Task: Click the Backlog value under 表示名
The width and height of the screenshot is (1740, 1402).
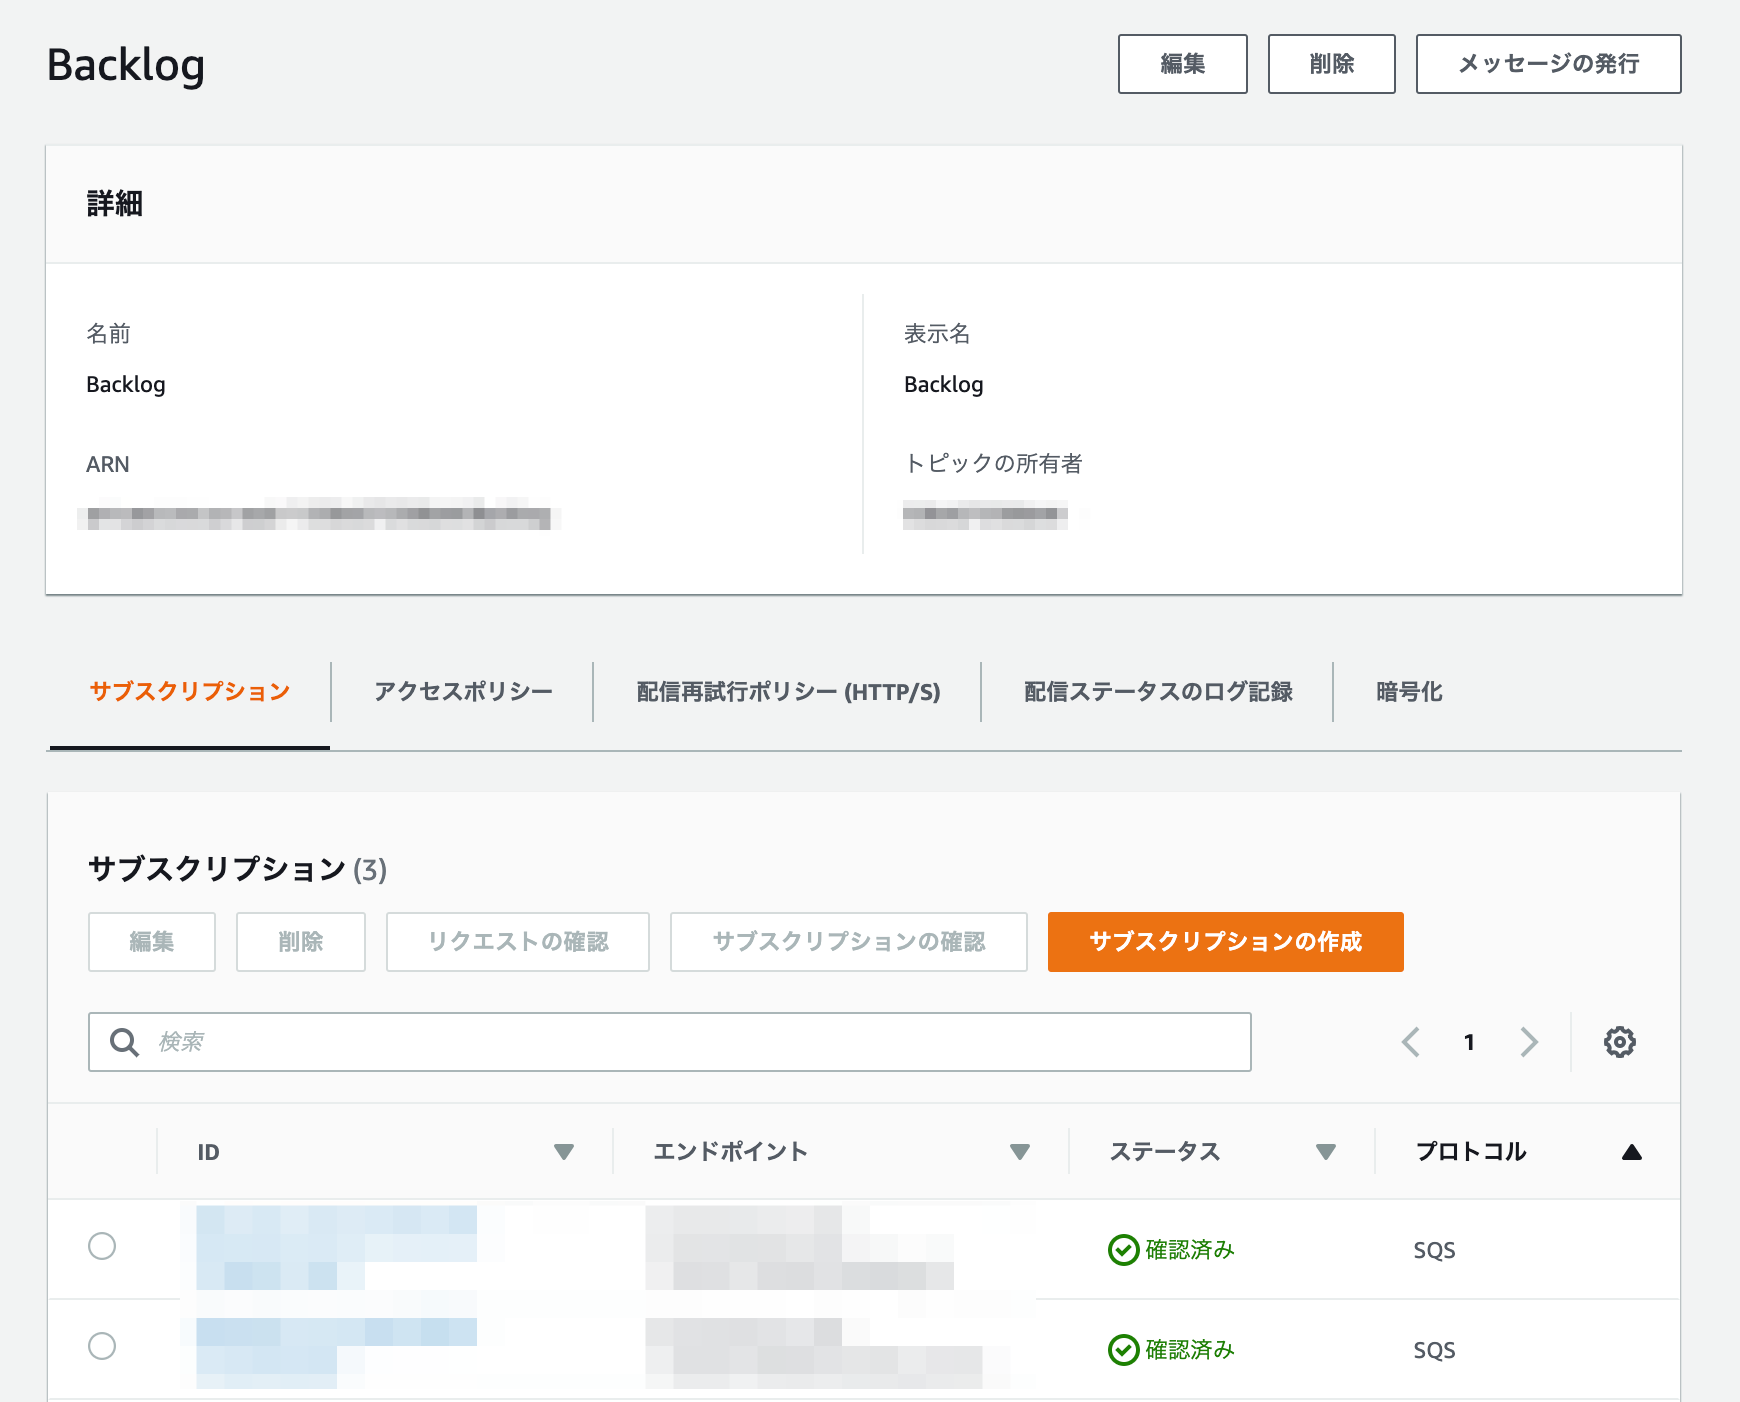Action: (944, 385)
